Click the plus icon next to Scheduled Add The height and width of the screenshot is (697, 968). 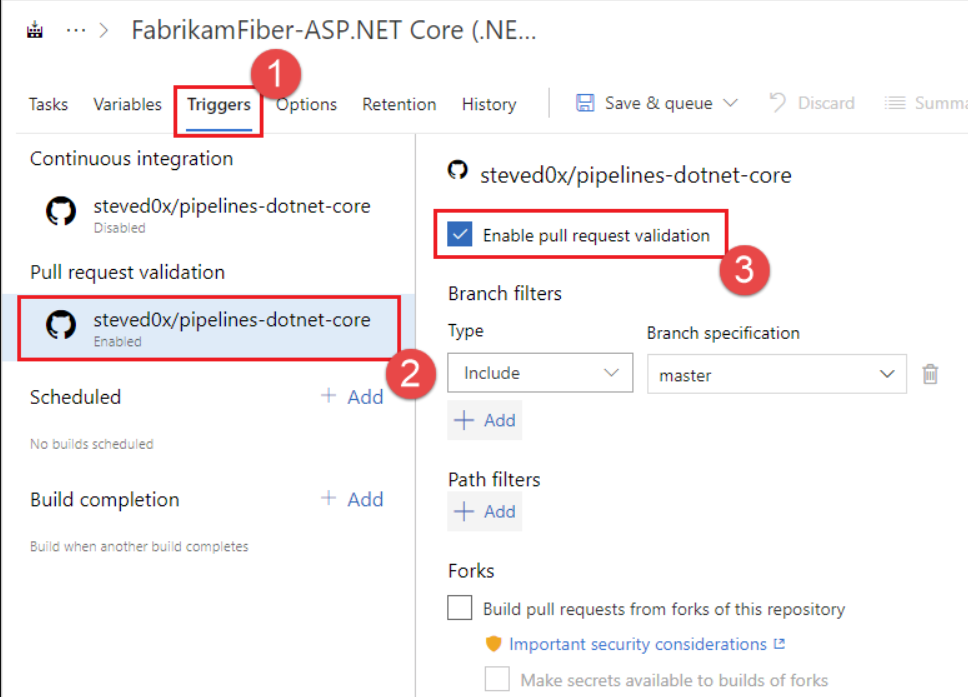(328, 396)
